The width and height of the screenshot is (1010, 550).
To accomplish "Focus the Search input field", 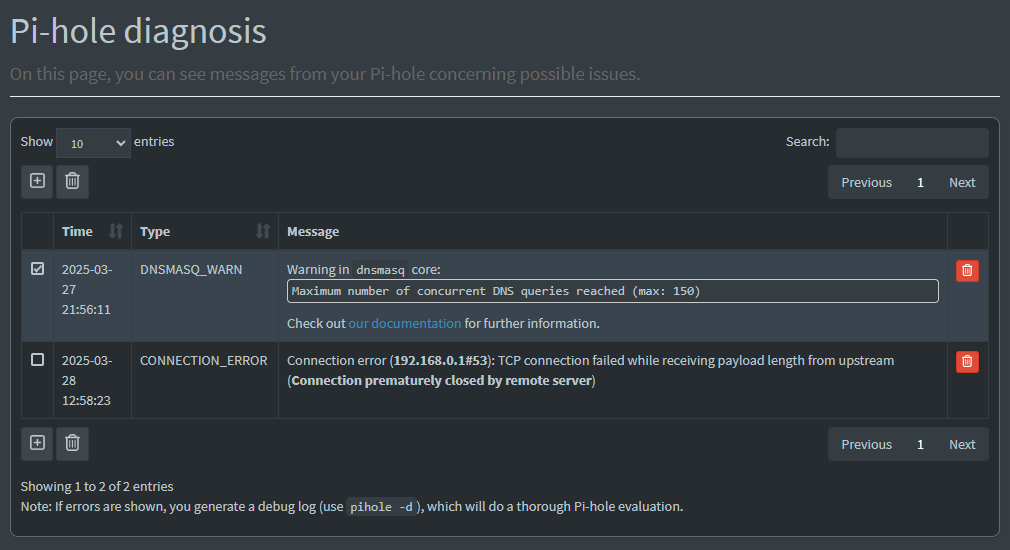I will (912, 142).
